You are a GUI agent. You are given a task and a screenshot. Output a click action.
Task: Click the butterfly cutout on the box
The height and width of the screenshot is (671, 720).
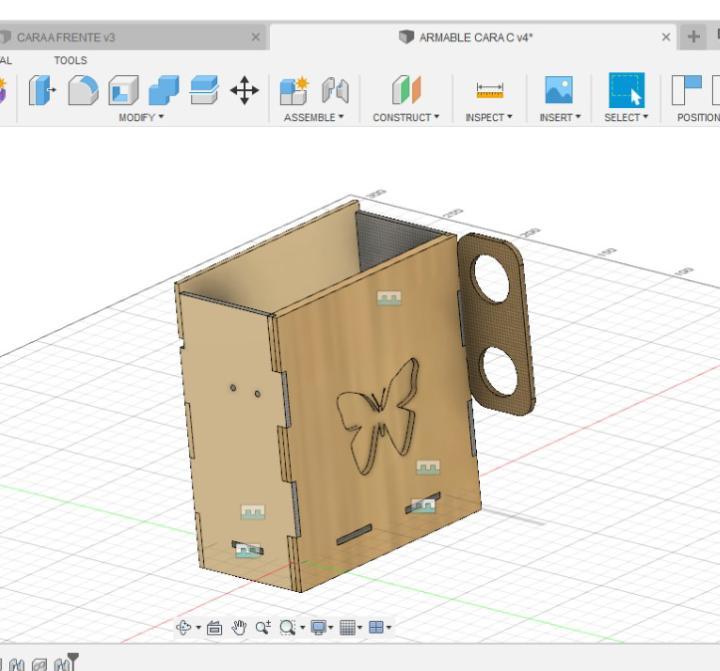point(378,416)
